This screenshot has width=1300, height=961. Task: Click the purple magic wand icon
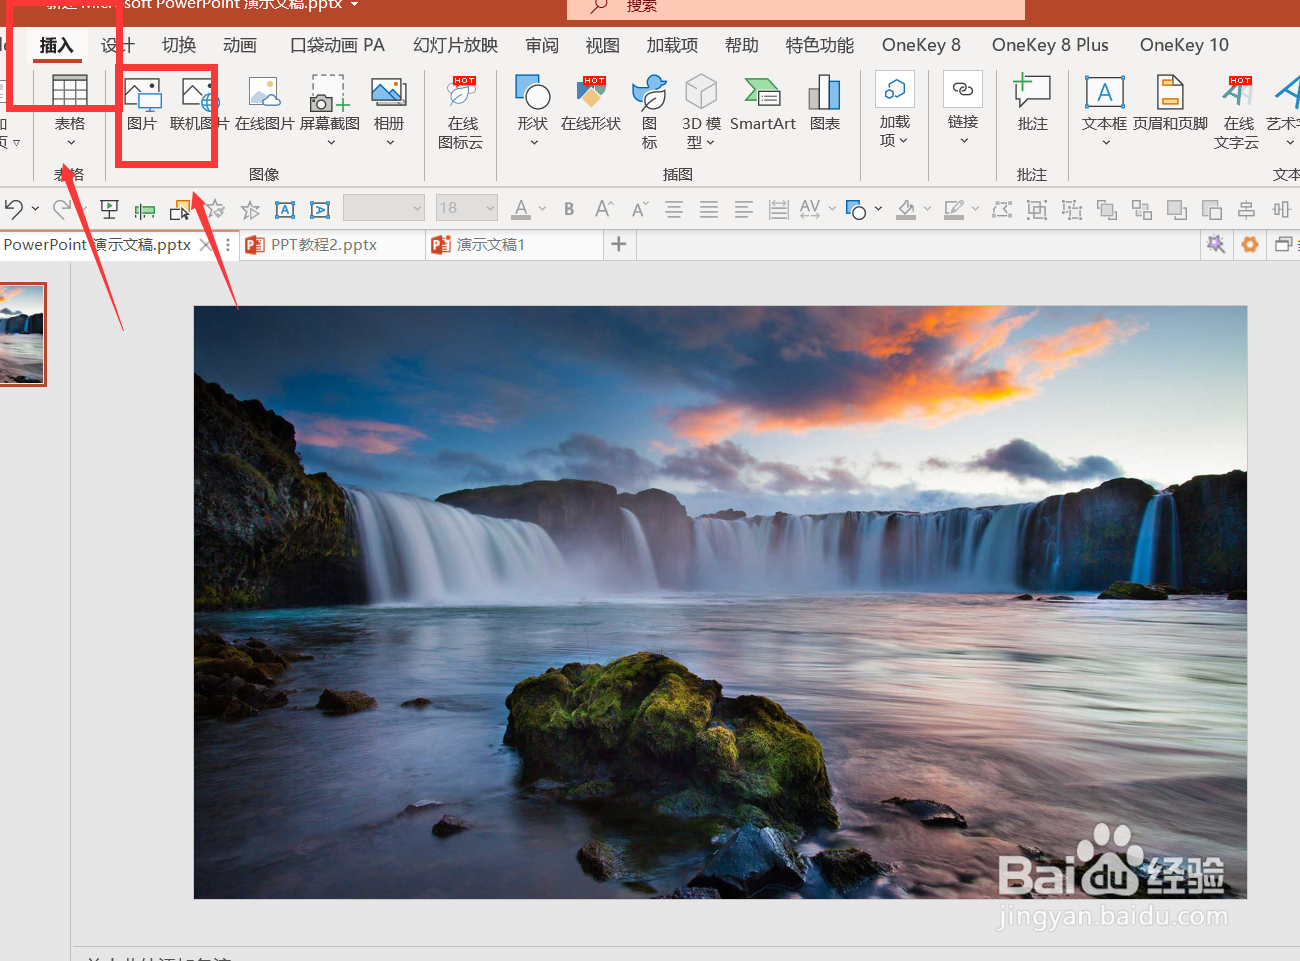coord(1216,244)
